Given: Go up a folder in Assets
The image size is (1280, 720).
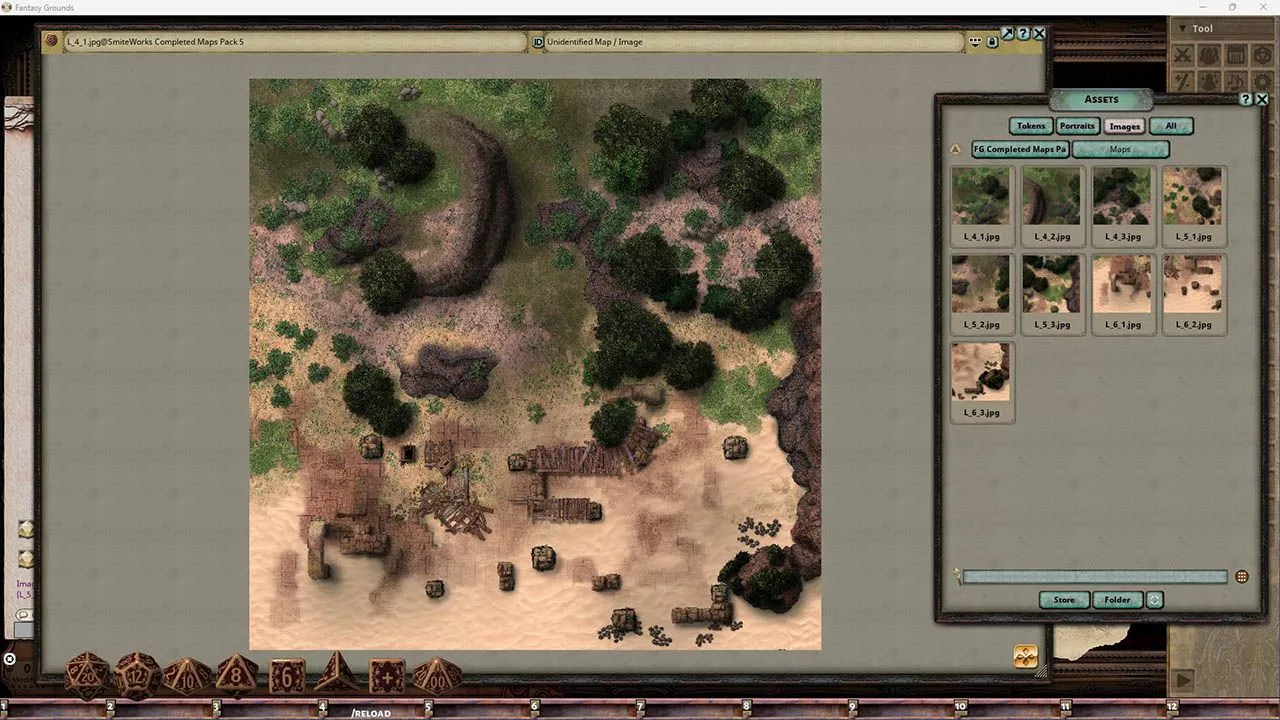Looking at the screenshot, I should [x=955, y=149].
